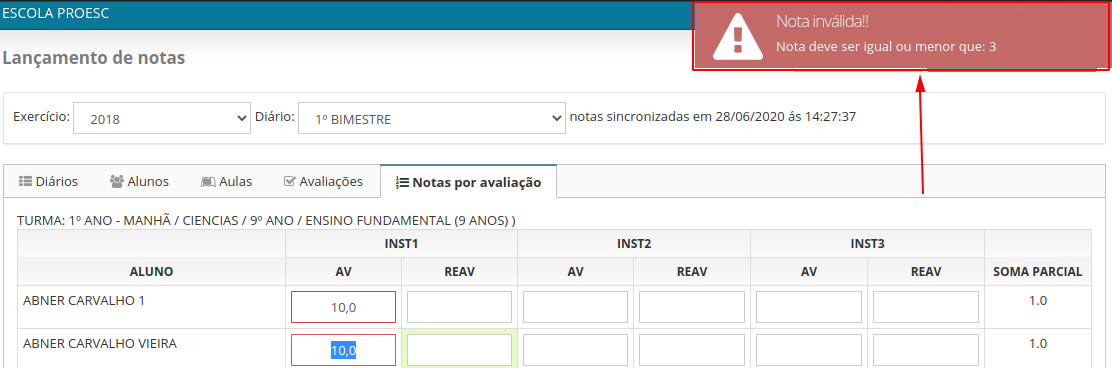Click the ALUNO column header

tap(151, 272)
